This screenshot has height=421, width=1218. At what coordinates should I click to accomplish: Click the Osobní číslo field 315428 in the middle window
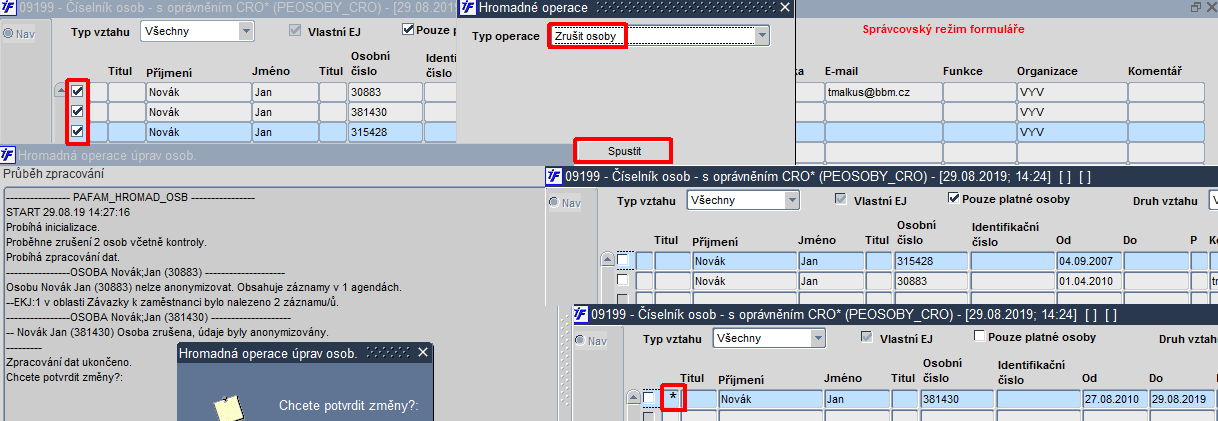(931, 260)
